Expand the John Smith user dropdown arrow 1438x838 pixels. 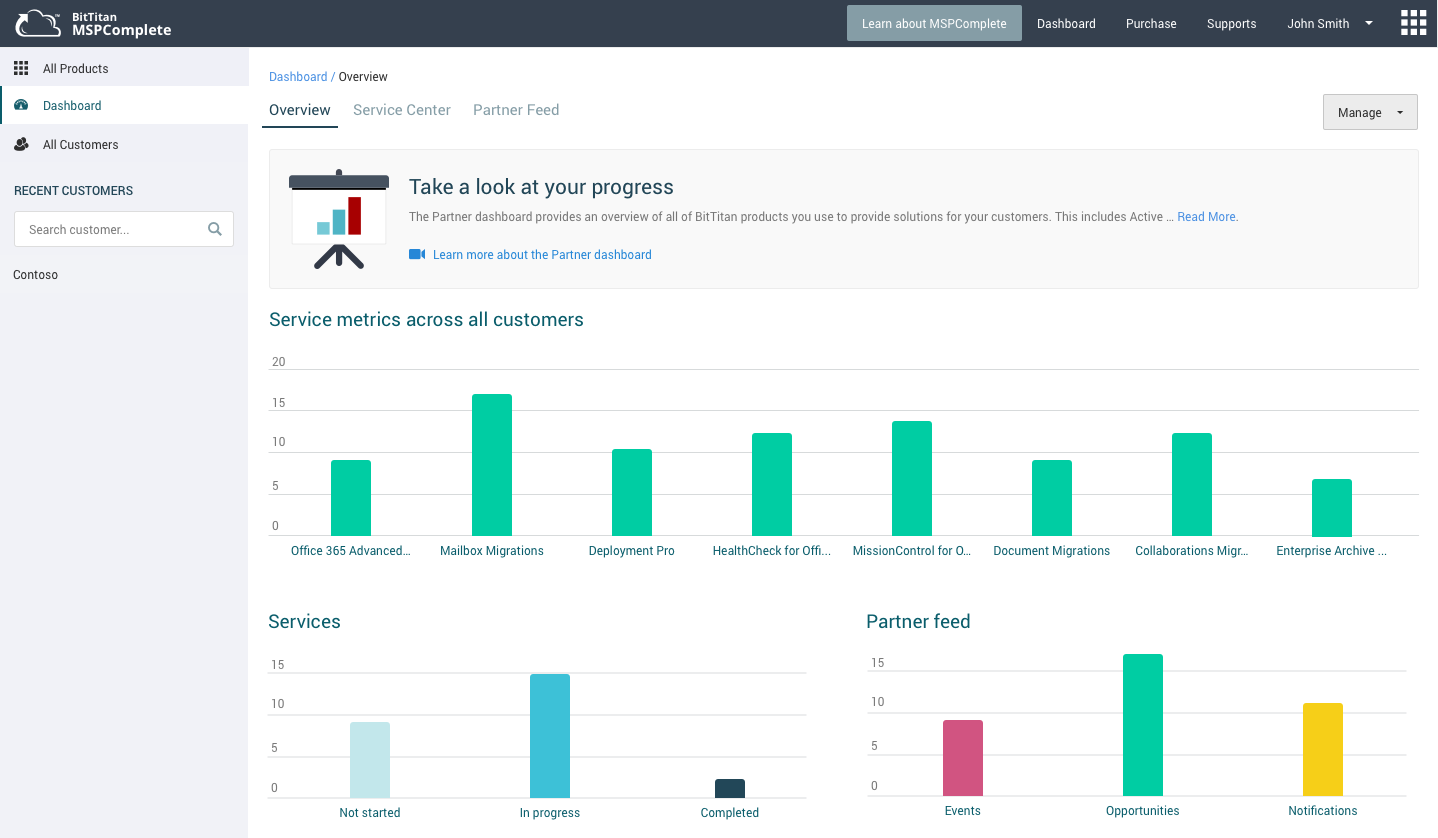[x=1369, y=23]
